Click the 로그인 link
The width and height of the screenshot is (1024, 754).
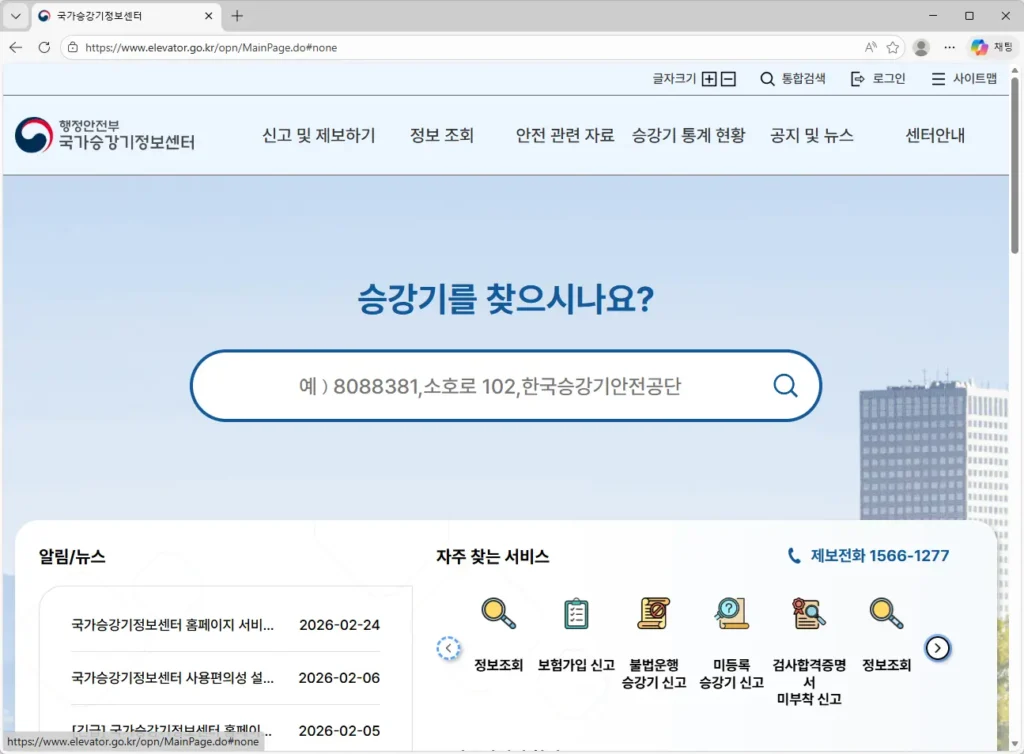(888, 79)
